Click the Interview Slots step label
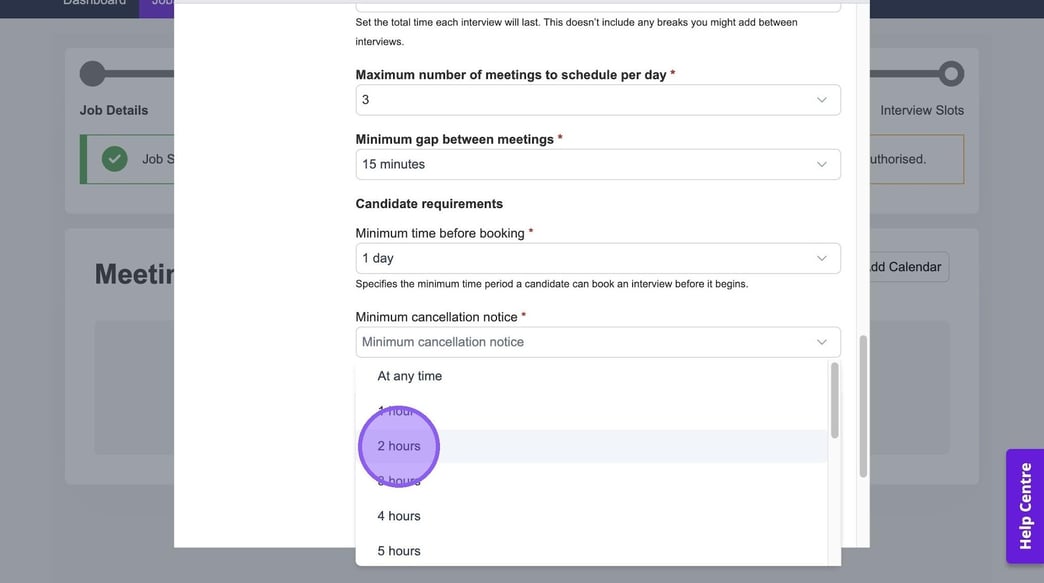Image resolution: width=1044 pixels, height=583 pixels. coord(921,110)
